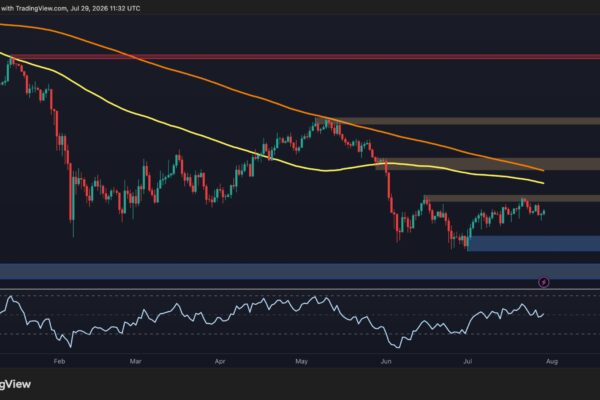Click the purple lightning bolt event icon

[544, 282]
